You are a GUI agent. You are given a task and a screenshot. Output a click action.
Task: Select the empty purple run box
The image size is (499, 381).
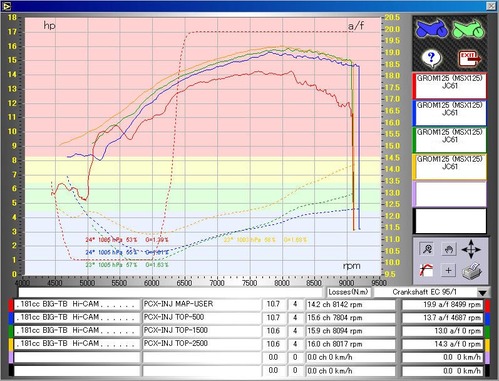(450, 194)
